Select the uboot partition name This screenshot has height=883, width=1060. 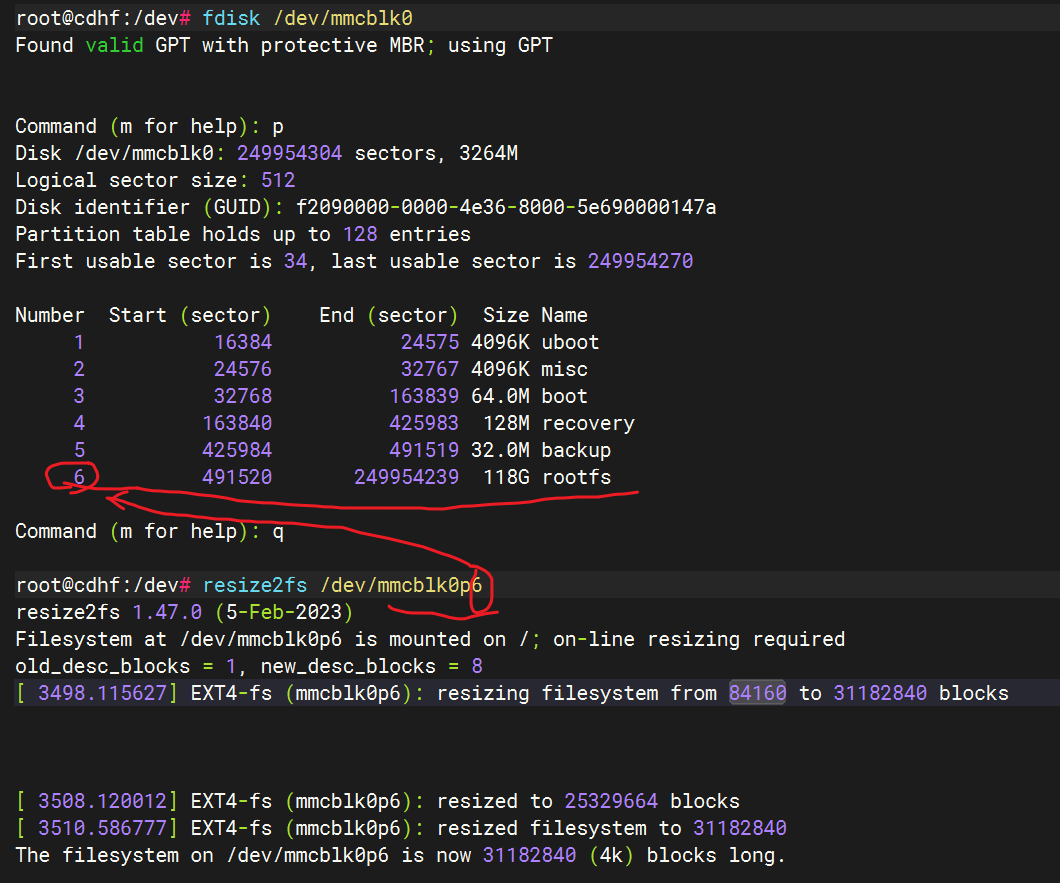[570, 342]
